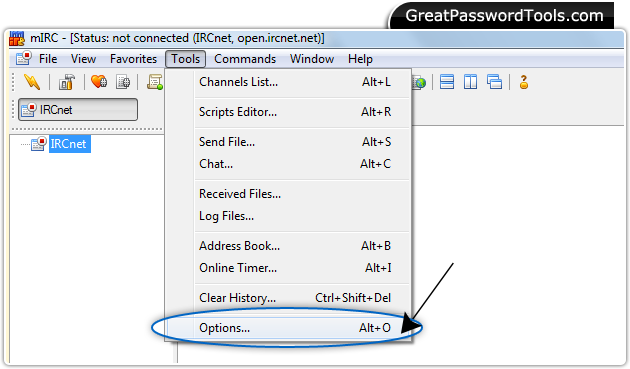Click the Channels List toolbar icon

(x=123, y=82)
